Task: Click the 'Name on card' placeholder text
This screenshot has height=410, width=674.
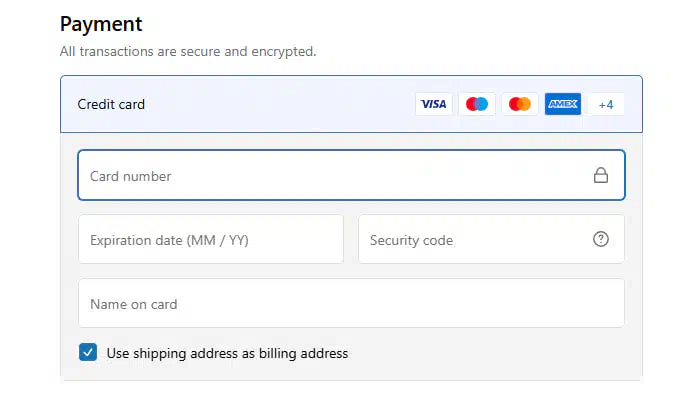Action: (134, 304)
